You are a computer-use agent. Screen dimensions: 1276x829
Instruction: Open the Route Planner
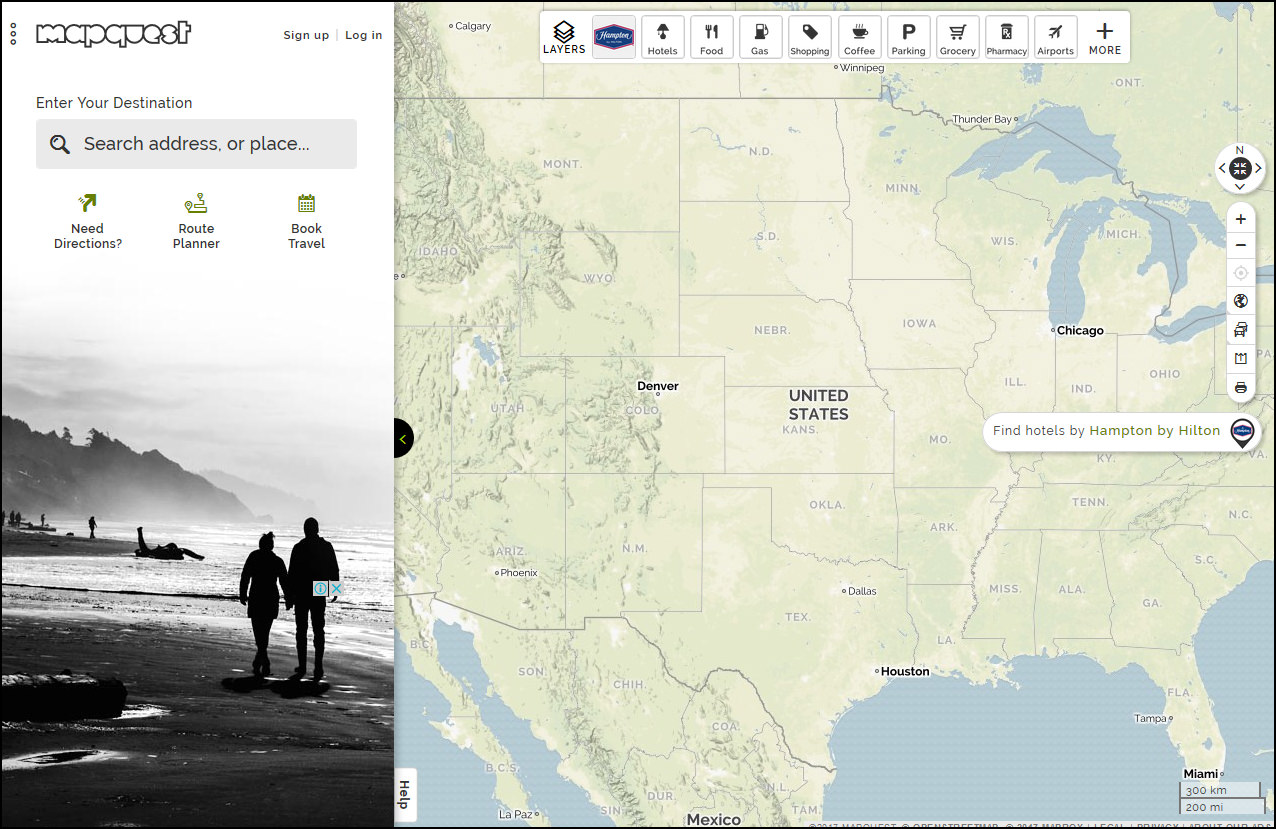[196, 222]
